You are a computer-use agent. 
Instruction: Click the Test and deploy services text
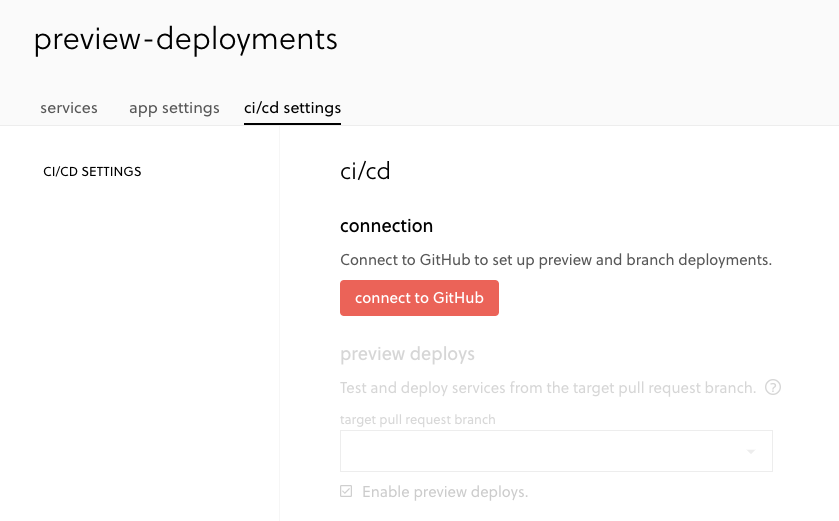pos(548,388)
